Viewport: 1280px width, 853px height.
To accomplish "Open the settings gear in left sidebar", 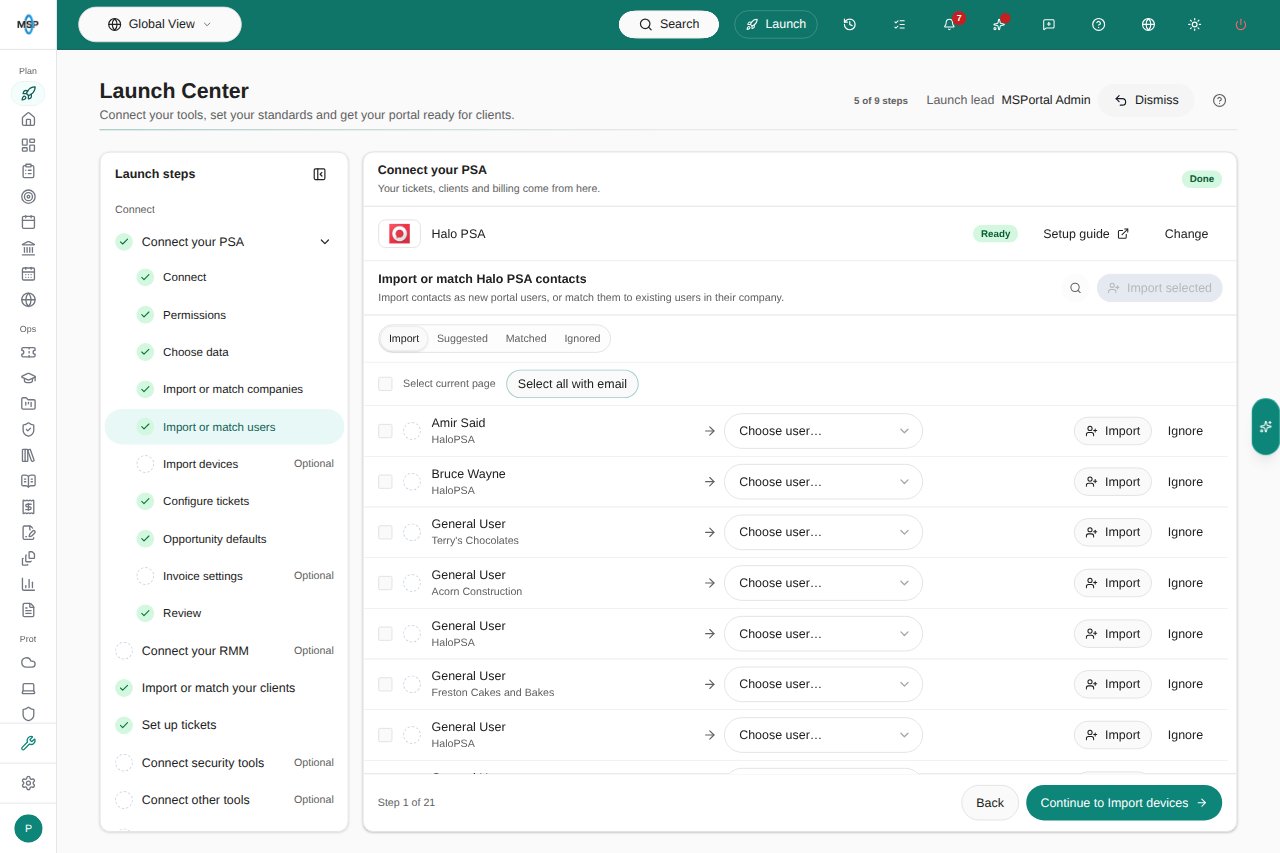I will tap(28, 783).
